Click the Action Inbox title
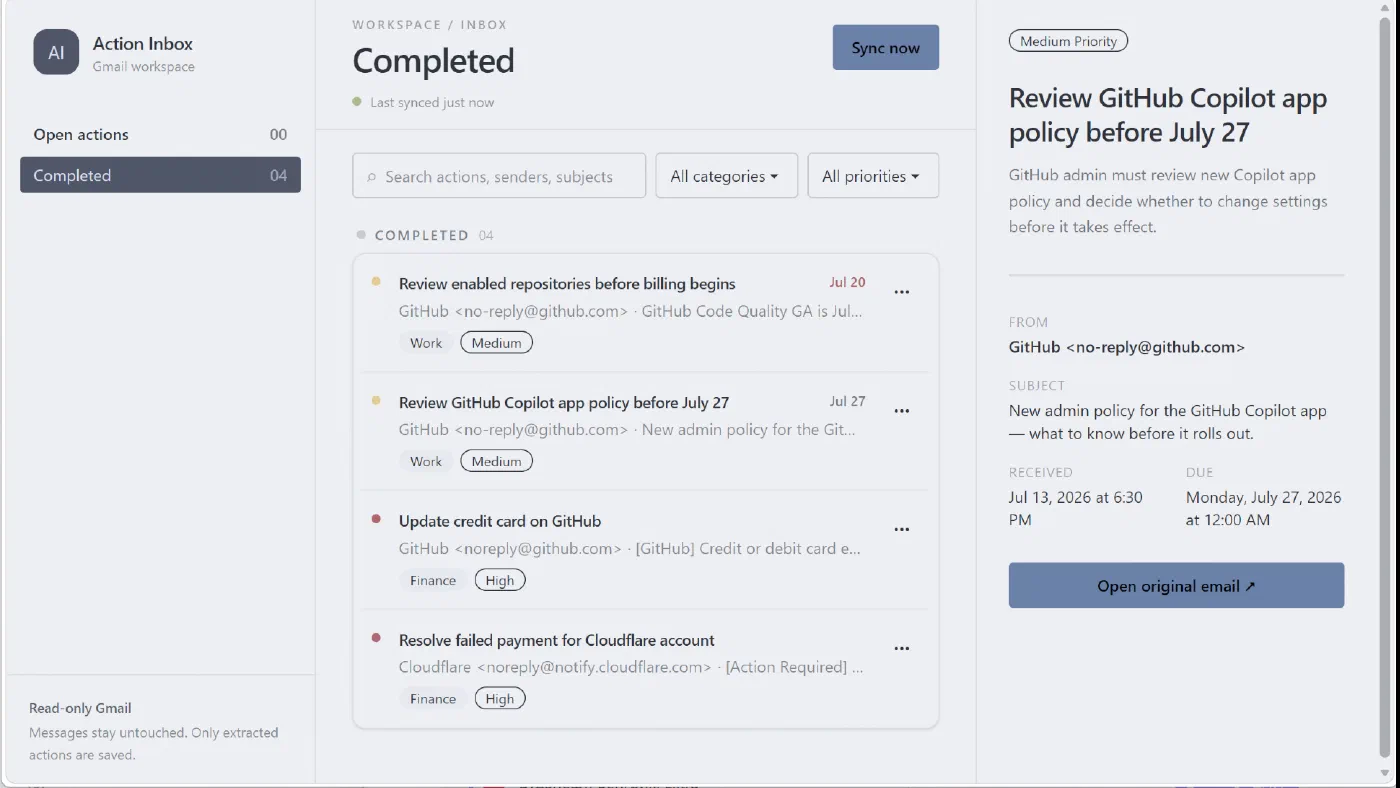 (x=143, y=44)
